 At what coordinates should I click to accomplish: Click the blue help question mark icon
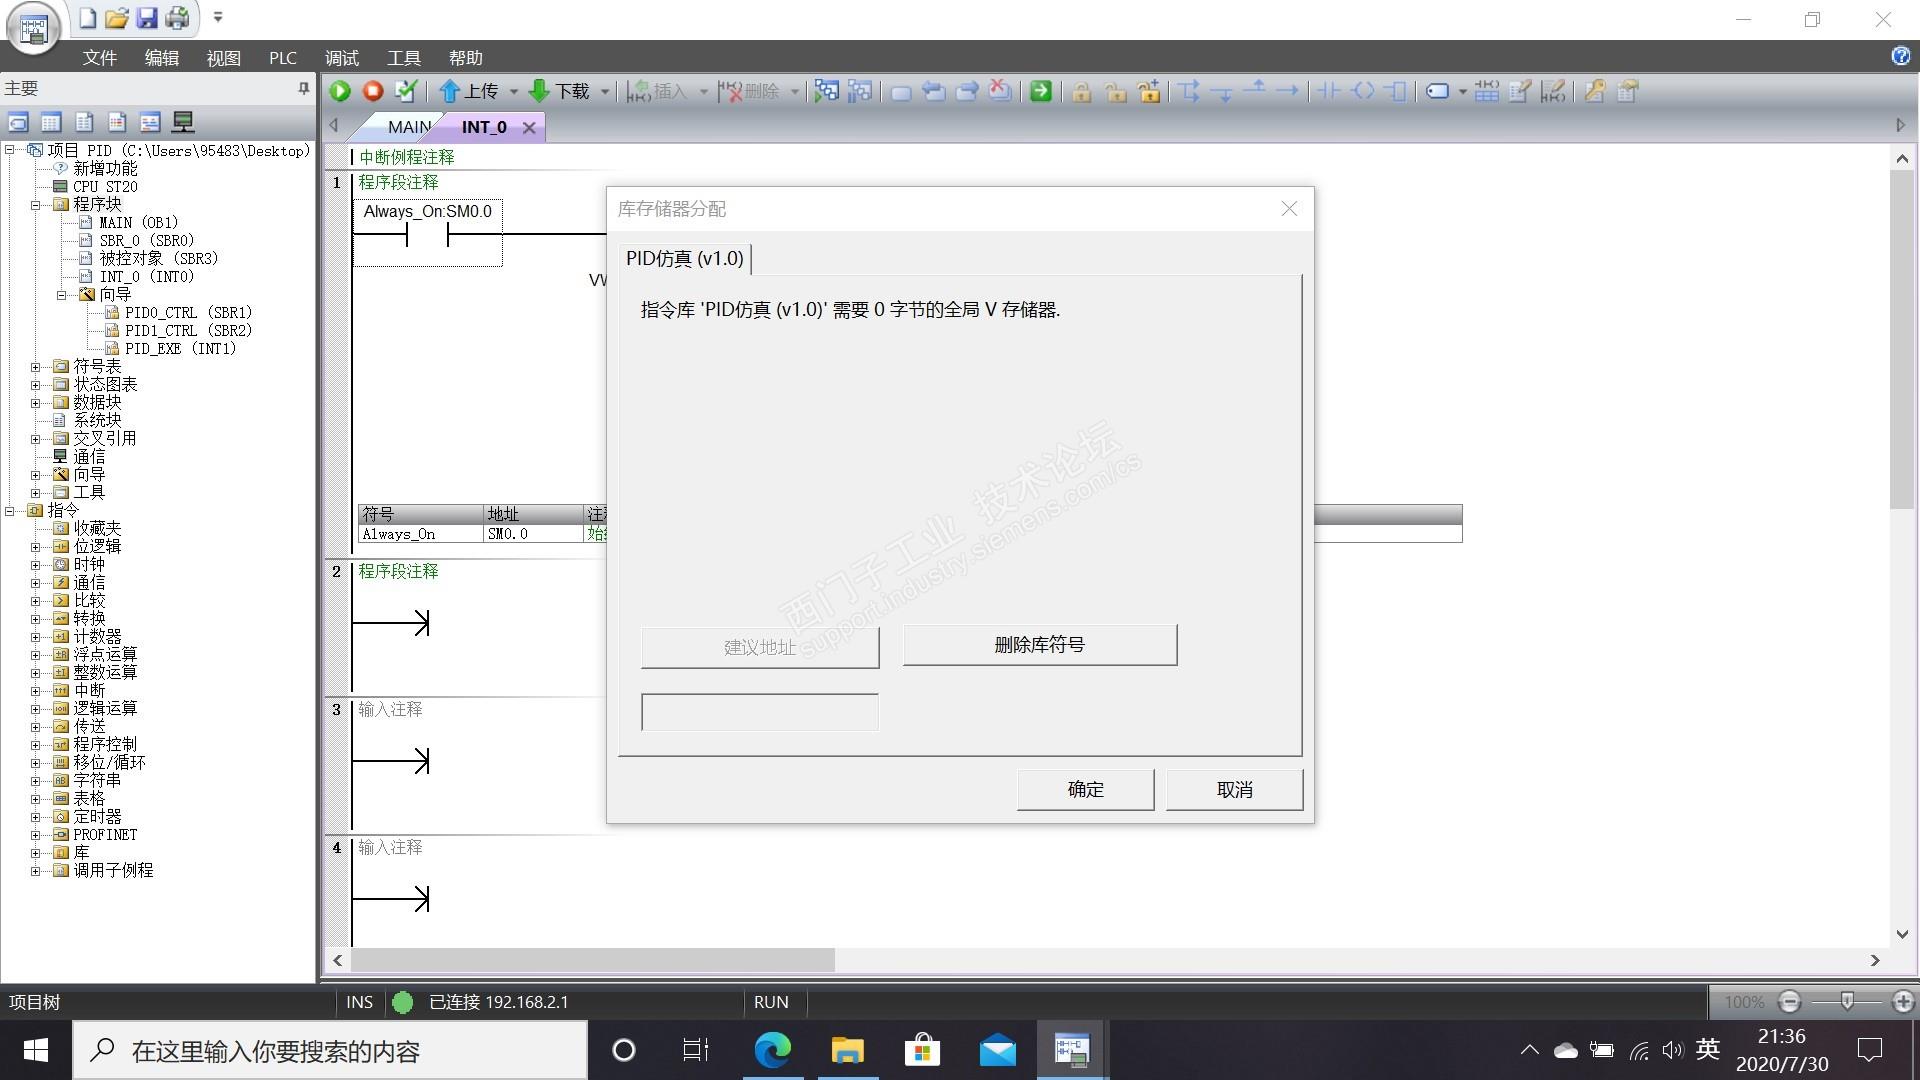point(1900,56)
